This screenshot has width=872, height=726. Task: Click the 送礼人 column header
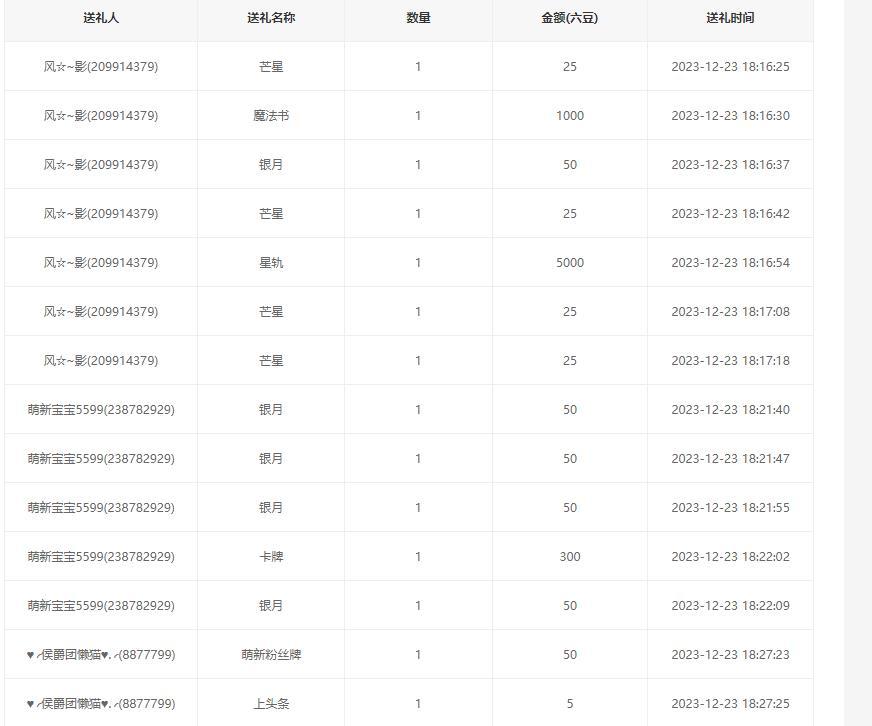pyautogui.click(x=101, y=18)
